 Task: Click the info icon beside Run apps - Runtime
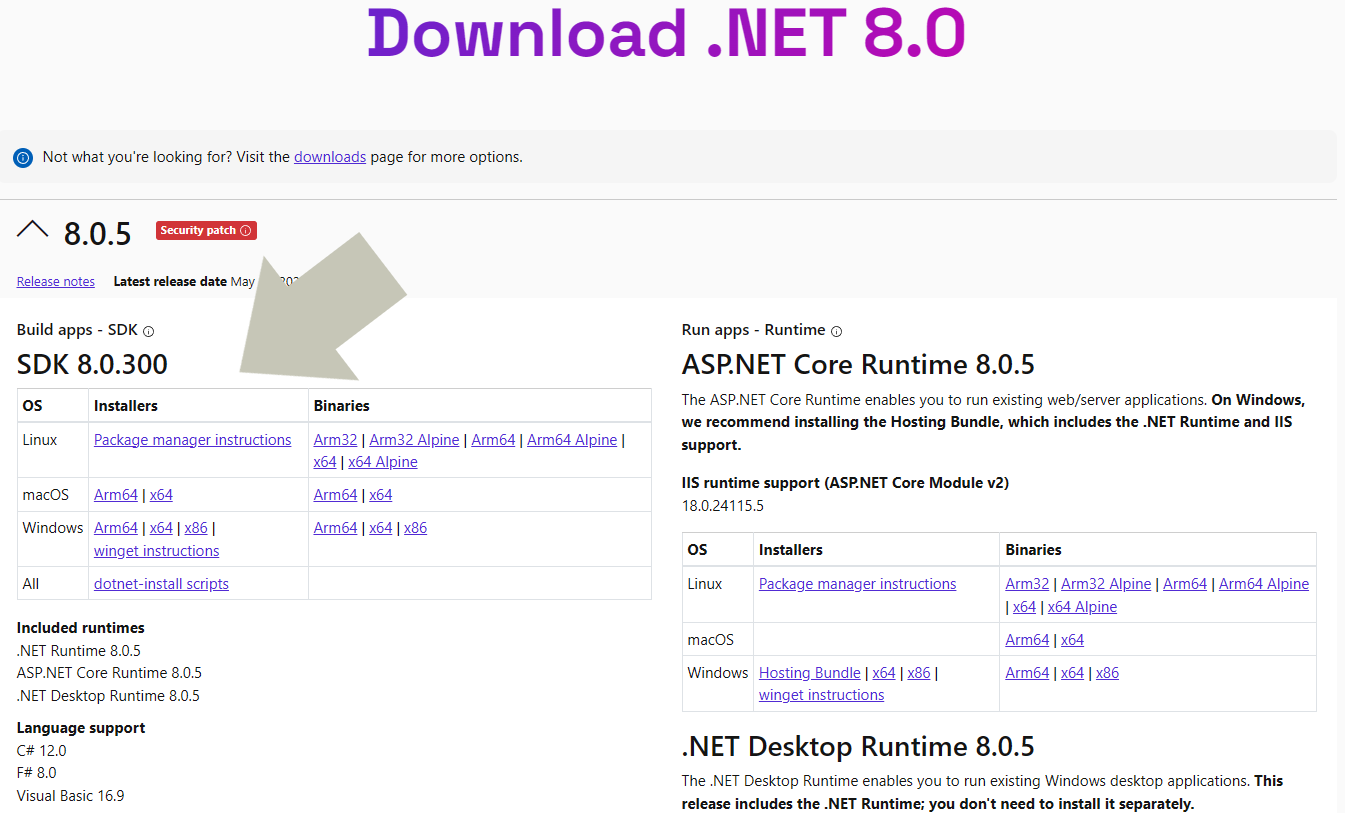[837, 331]
